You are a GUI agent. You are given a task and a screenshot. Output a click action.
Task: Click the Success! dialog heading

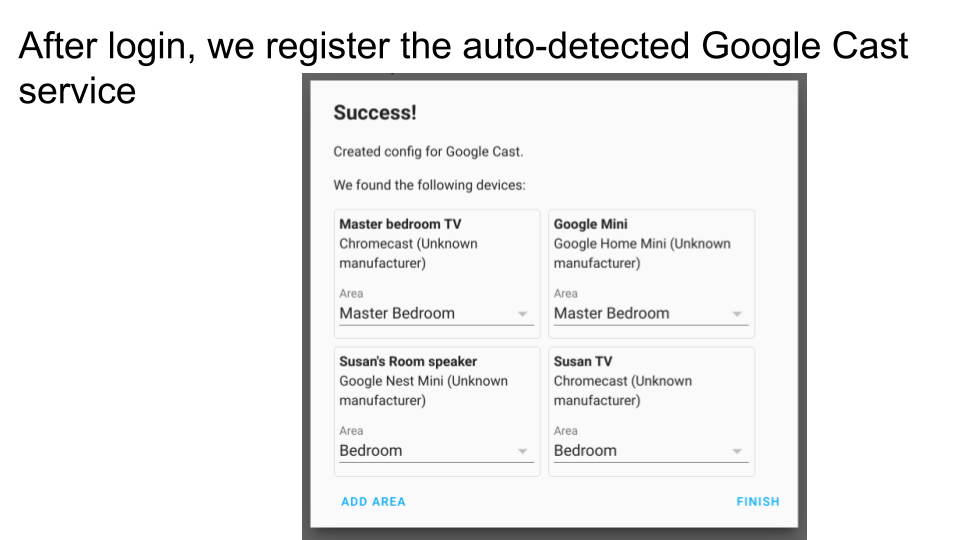[375, 113]
